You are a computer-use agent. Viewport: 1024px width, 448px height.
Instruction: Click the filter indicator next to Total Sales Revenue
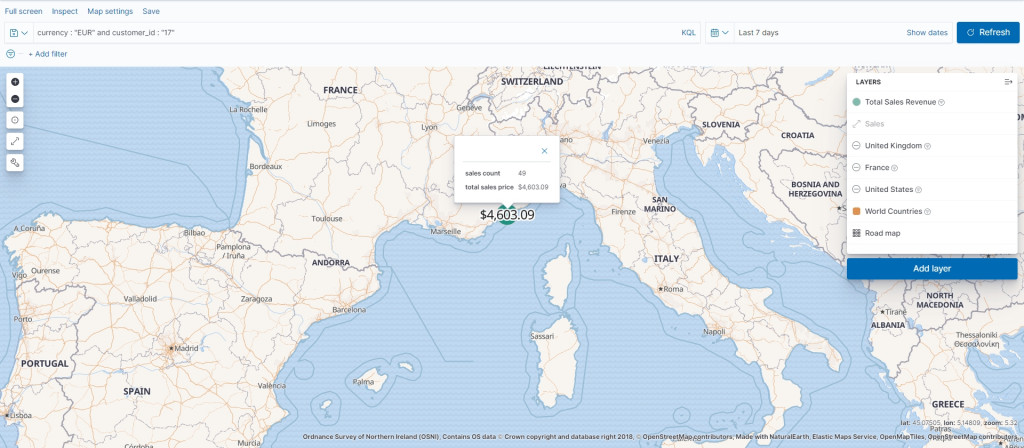tap(941, 103)
